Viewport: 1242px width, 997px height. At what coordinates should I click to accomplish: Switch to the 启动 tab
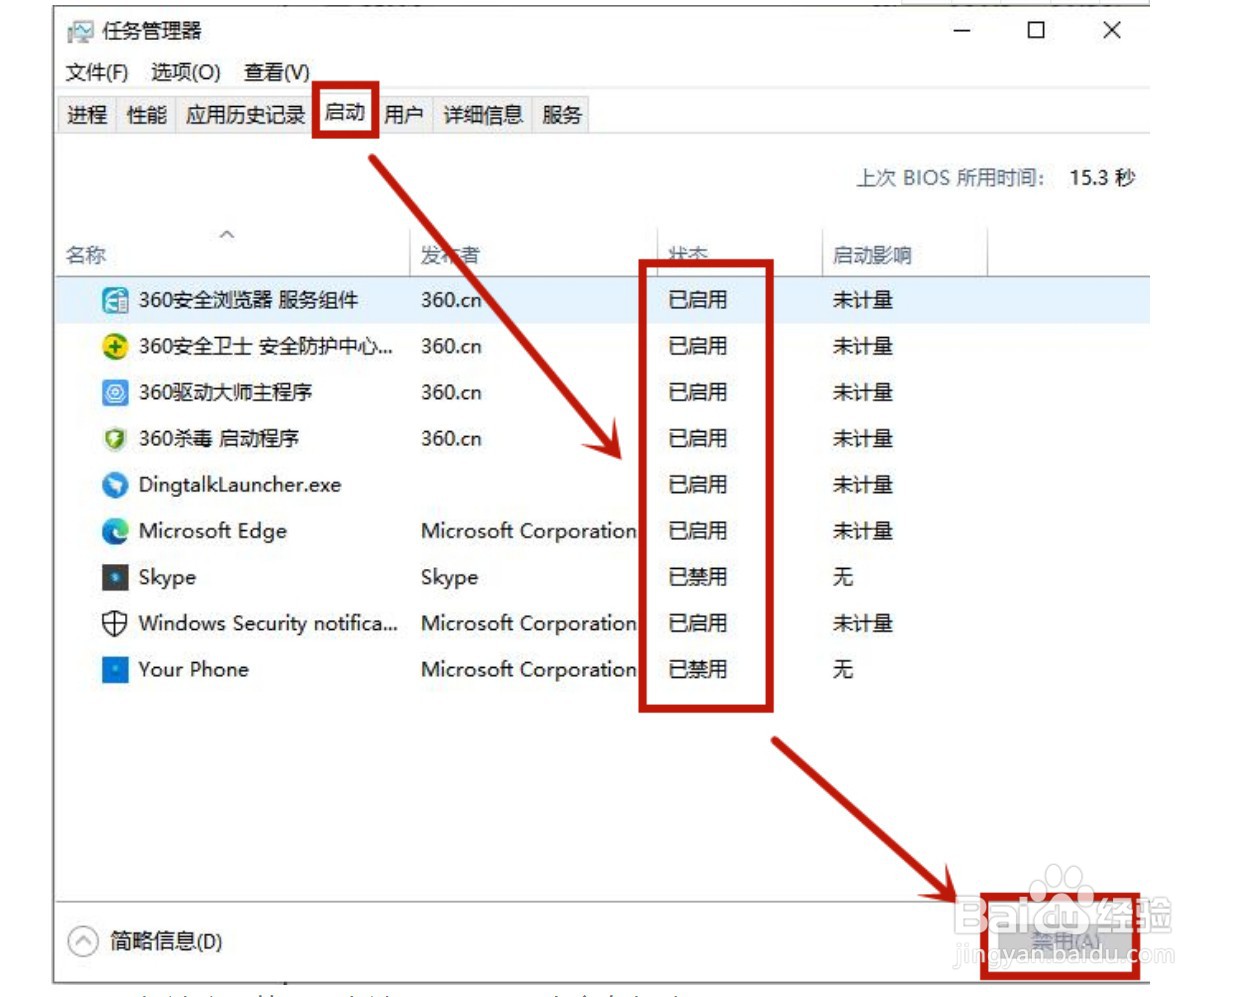point(344,114)
